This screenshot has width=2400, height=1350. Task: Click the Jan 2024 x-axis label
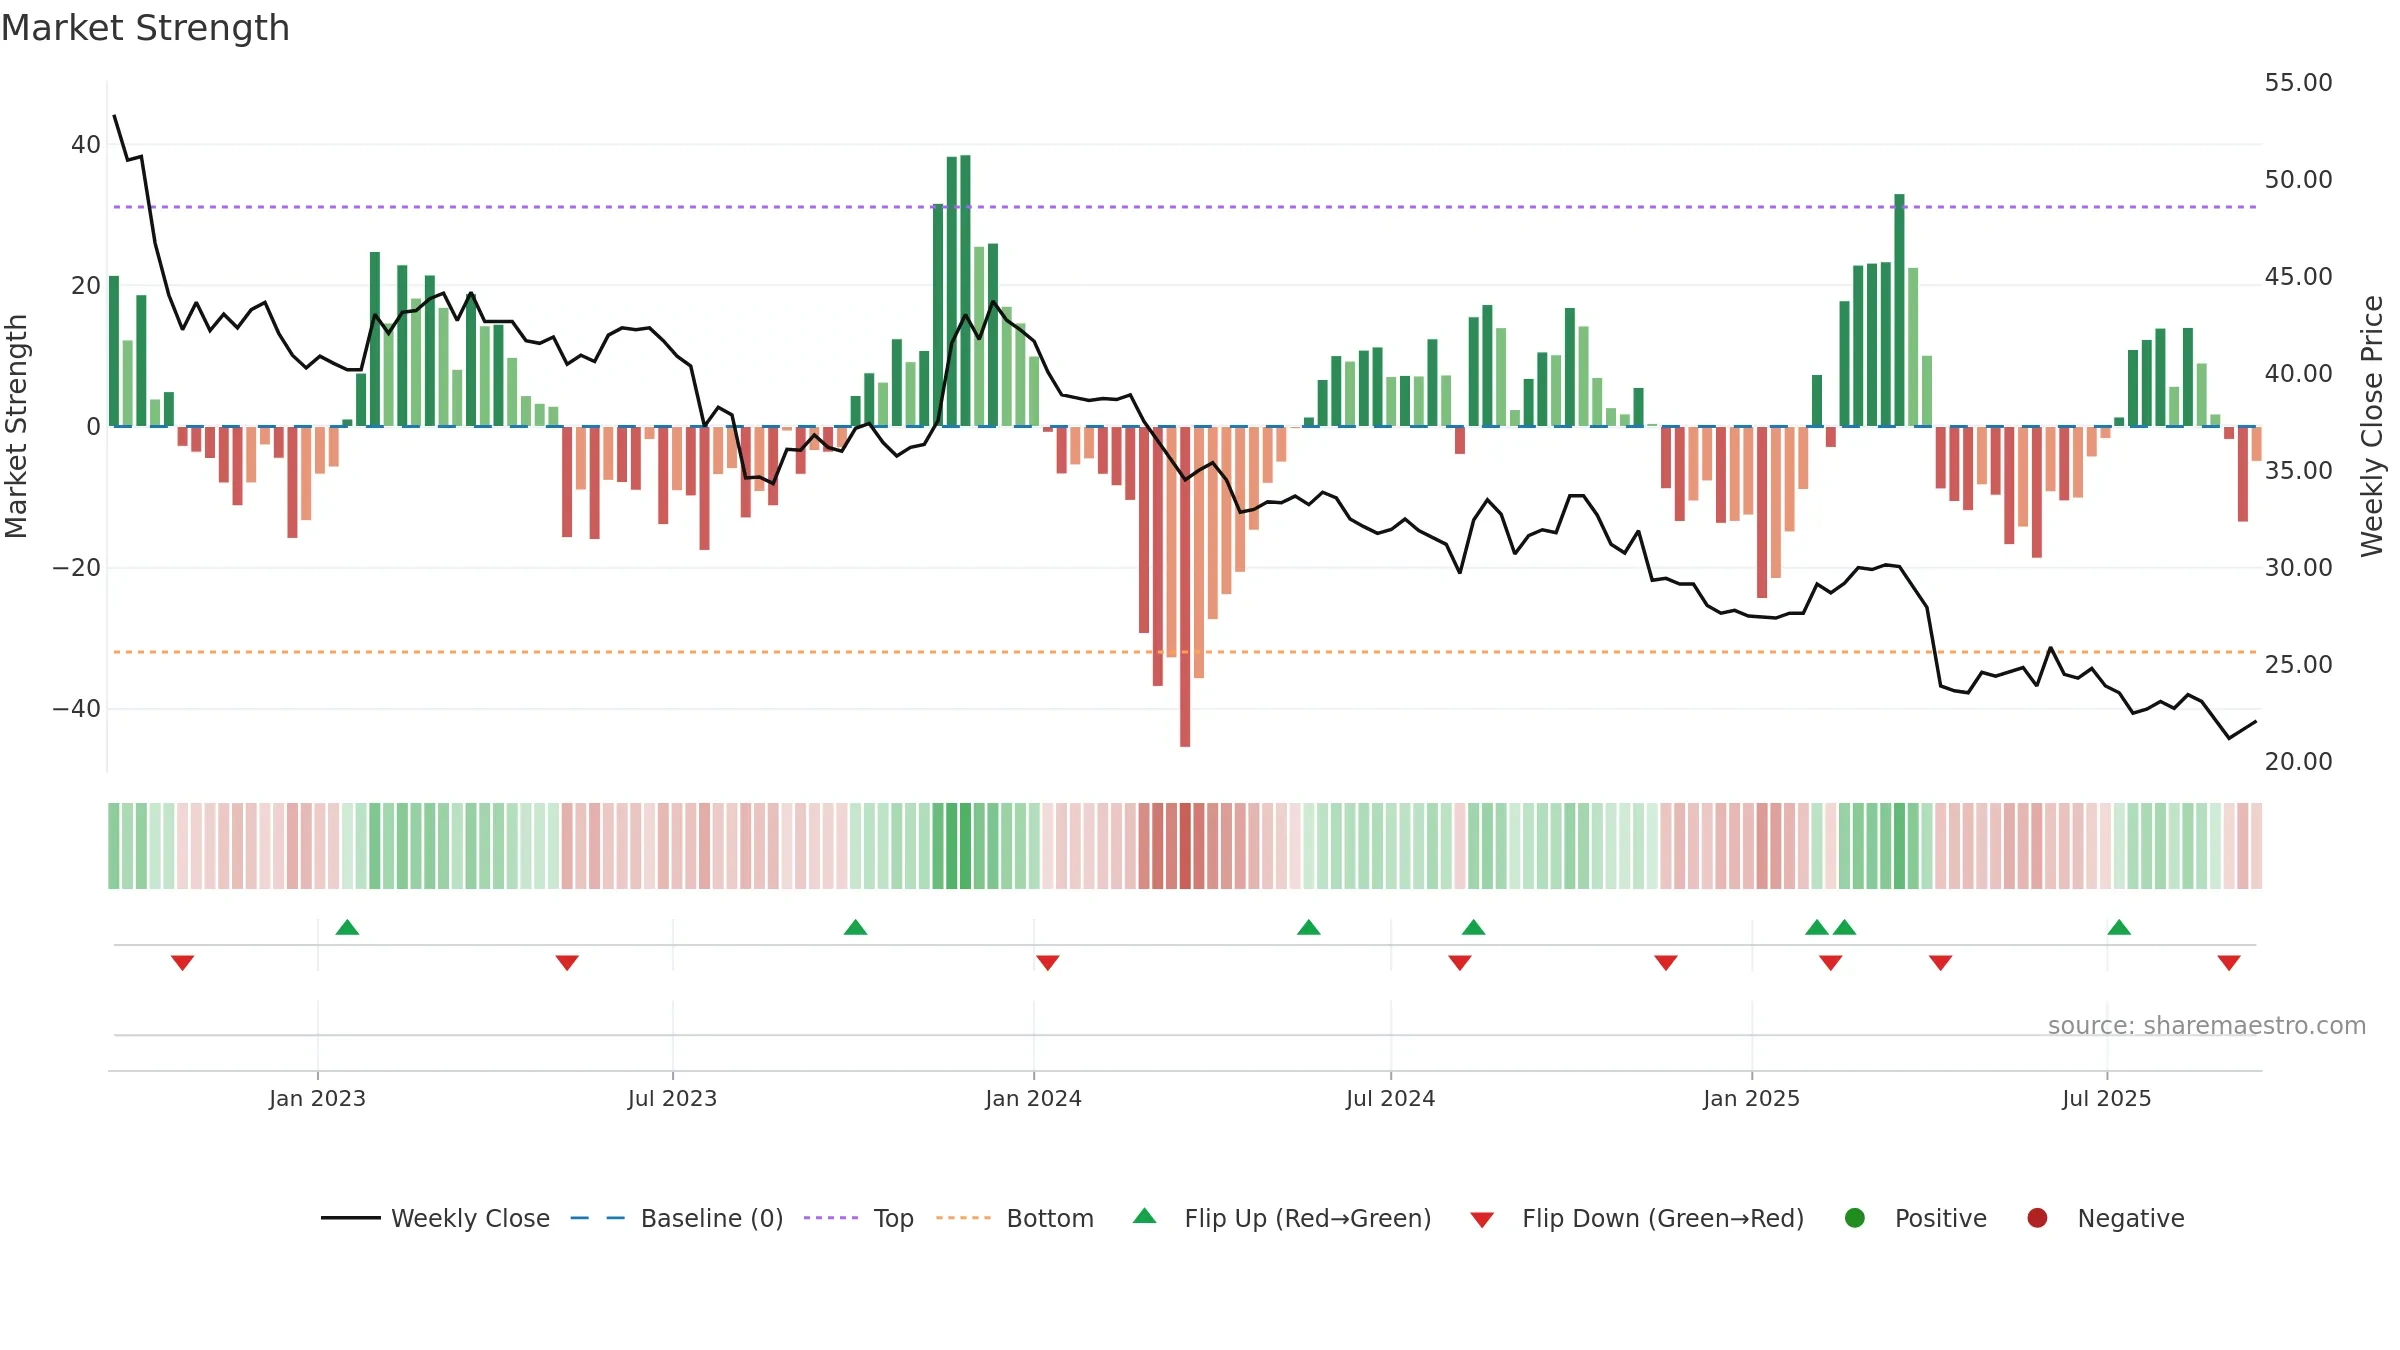click(1033, 1098)
